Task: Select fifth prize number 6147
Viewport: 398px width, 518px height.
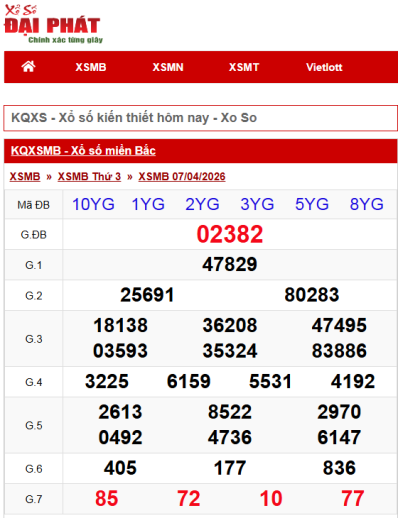Action: [x=339, y=438]
